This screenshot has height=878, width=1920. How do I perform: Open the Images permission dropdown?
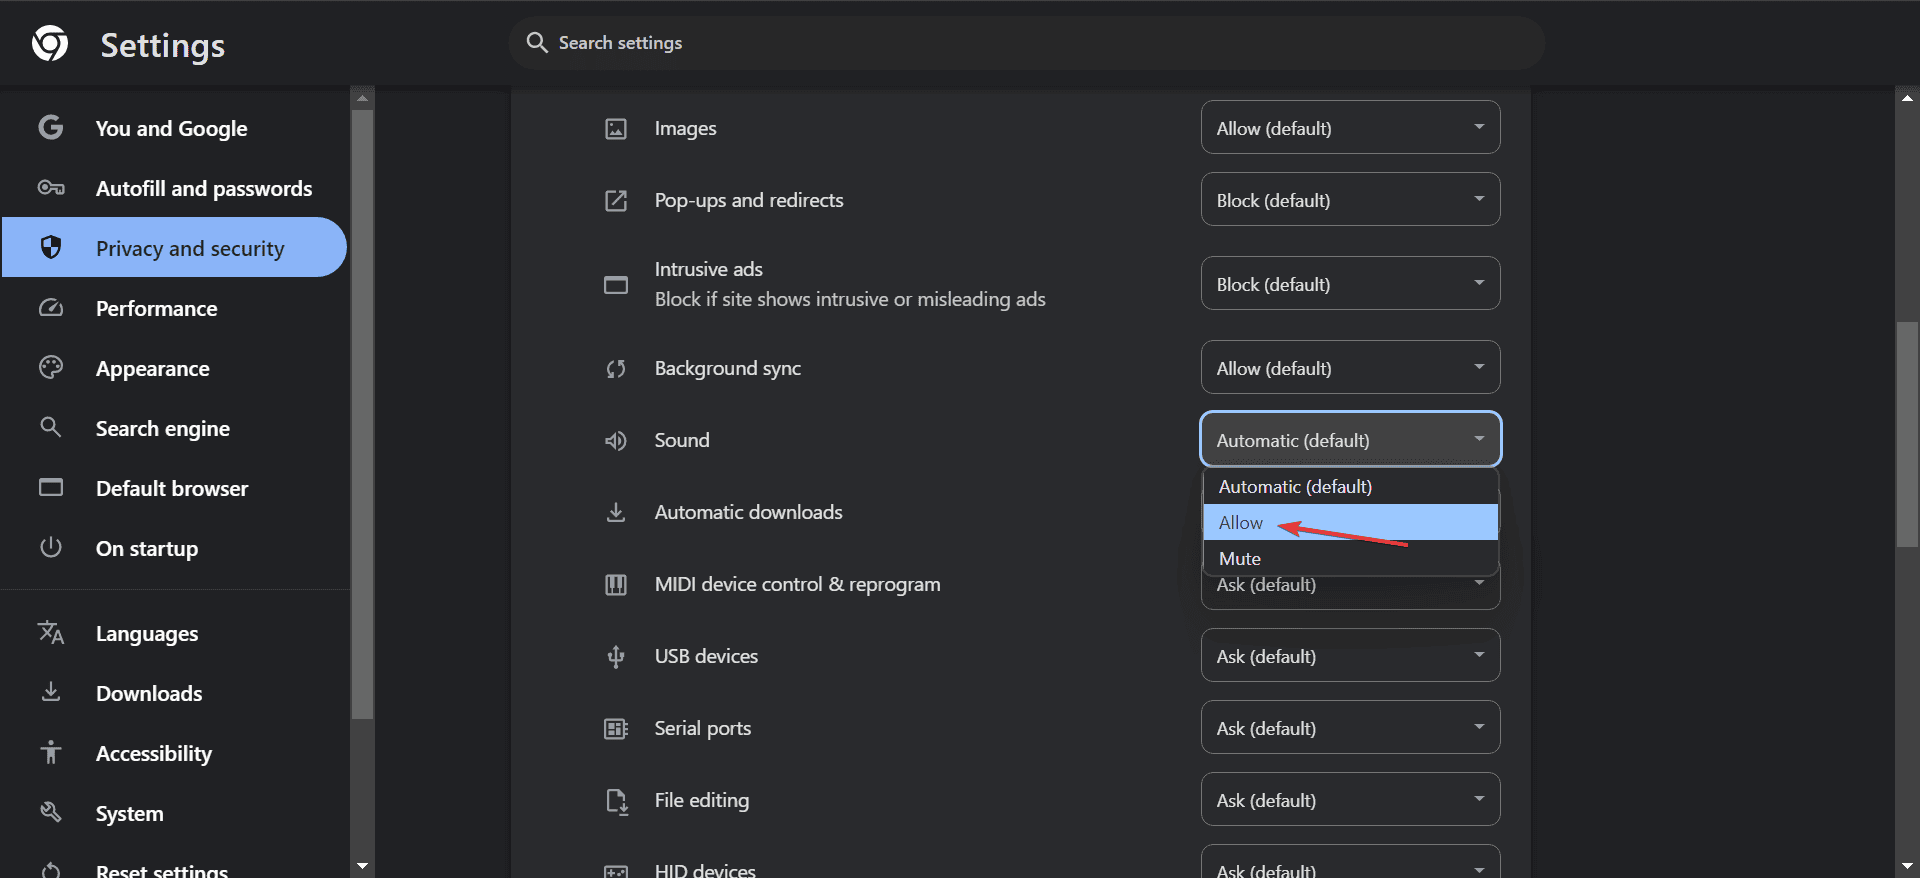[1350, 127]
